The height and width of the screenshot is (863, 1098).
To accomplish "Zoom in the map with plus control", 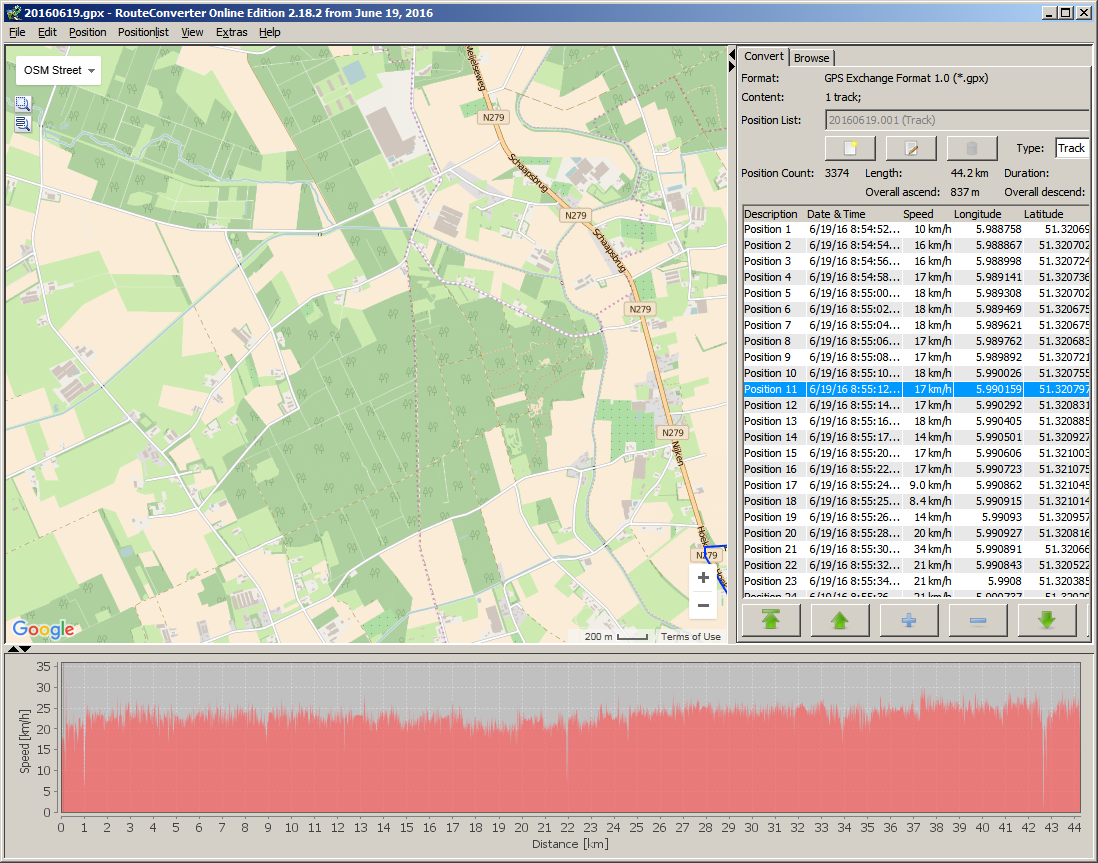I will coord(703,578).
